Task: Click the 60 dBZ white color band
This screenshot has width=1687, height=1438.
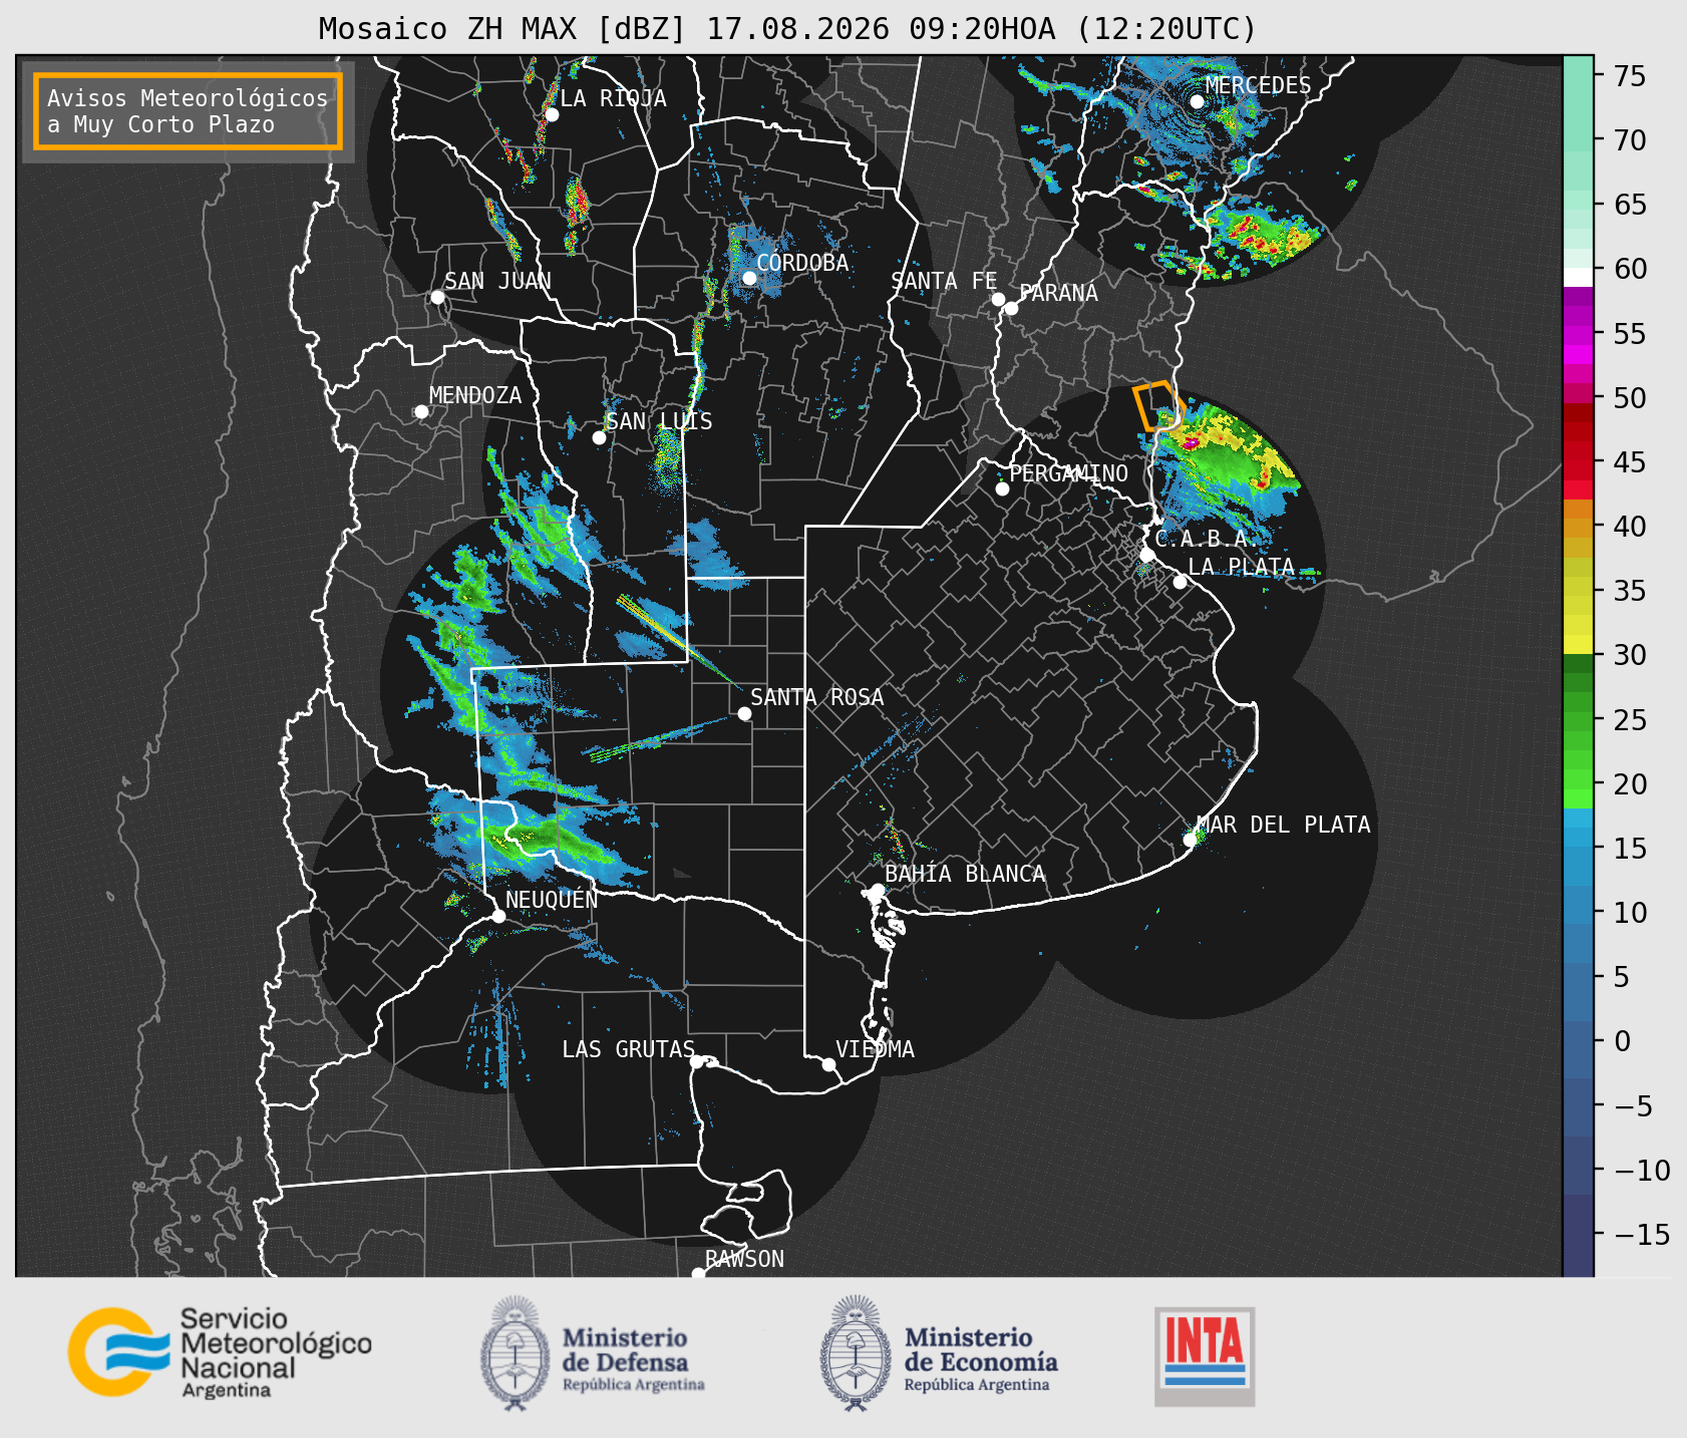Action: [1578, 277]
